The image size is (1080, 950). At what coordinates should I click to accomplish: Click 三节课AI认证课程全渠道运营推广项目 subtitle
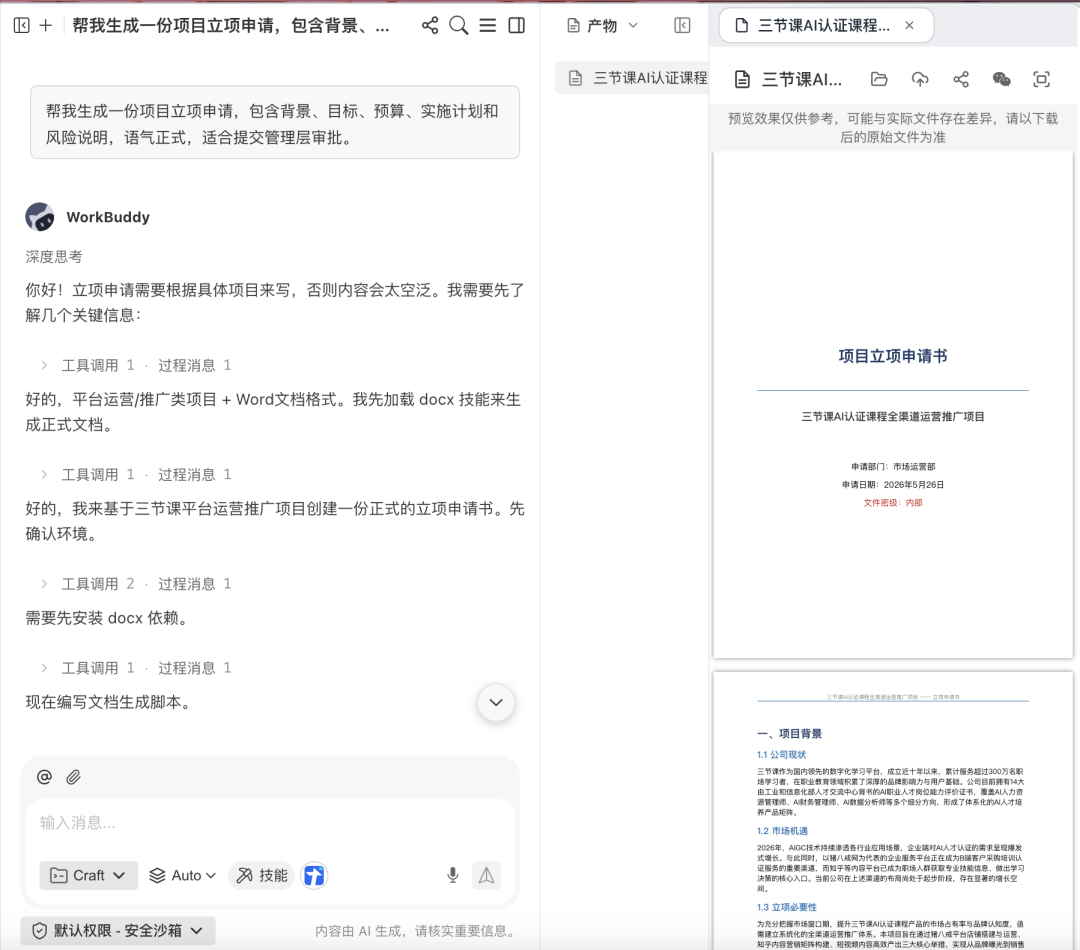click(x=893, y=416)
